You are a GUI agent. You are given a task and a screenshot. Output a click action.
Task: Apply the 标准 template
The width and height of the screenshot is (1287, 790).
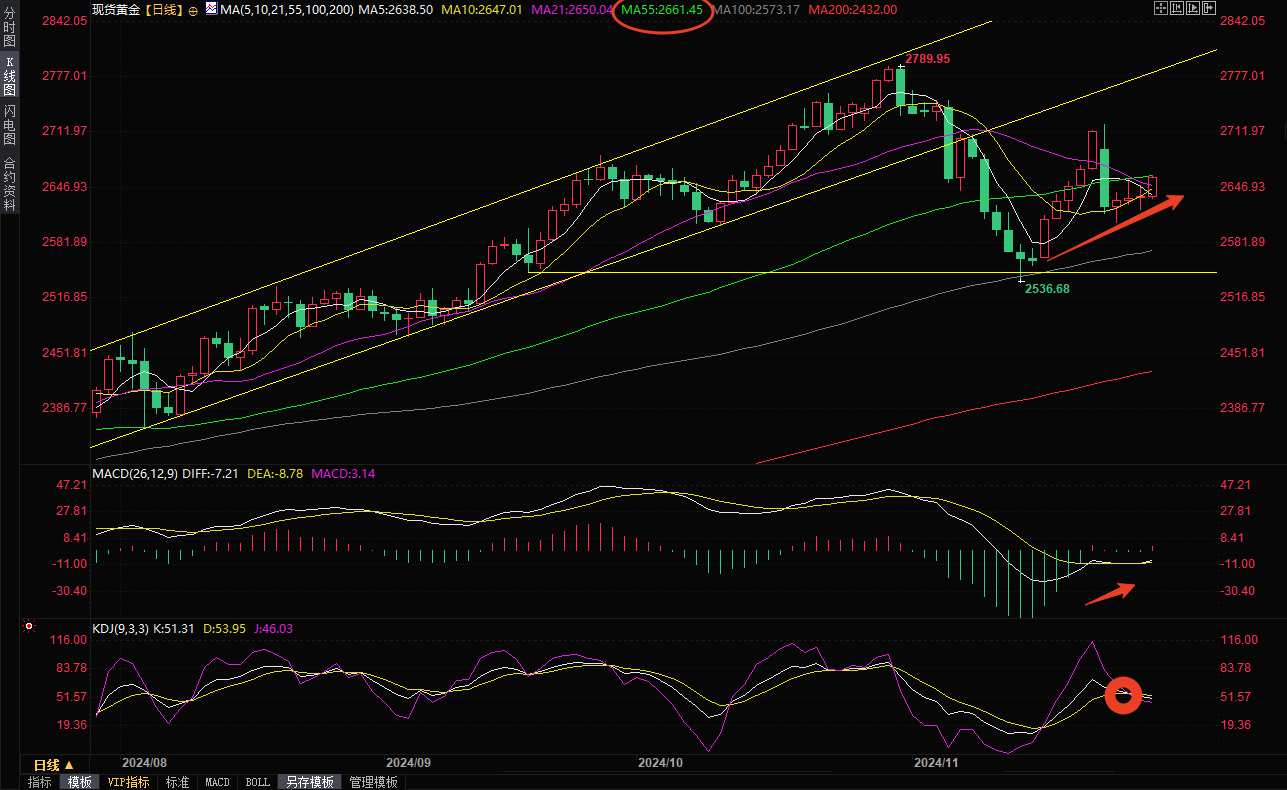pos(177,782)
